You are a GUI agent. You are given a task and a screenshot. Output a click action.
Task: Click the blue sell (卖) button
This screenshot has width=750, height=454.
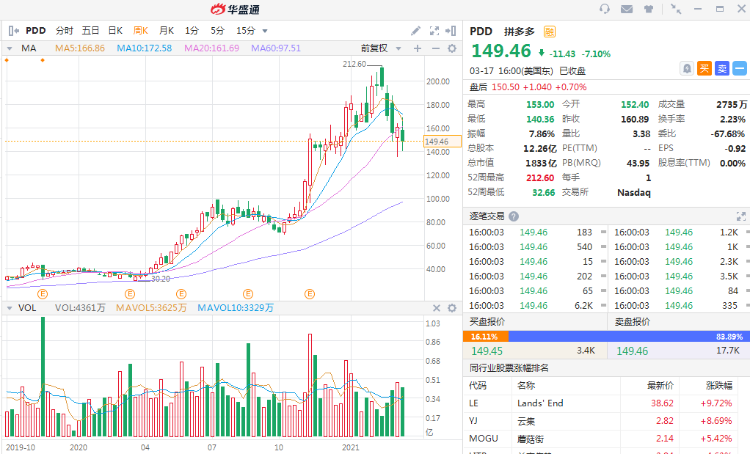(722, 68)
